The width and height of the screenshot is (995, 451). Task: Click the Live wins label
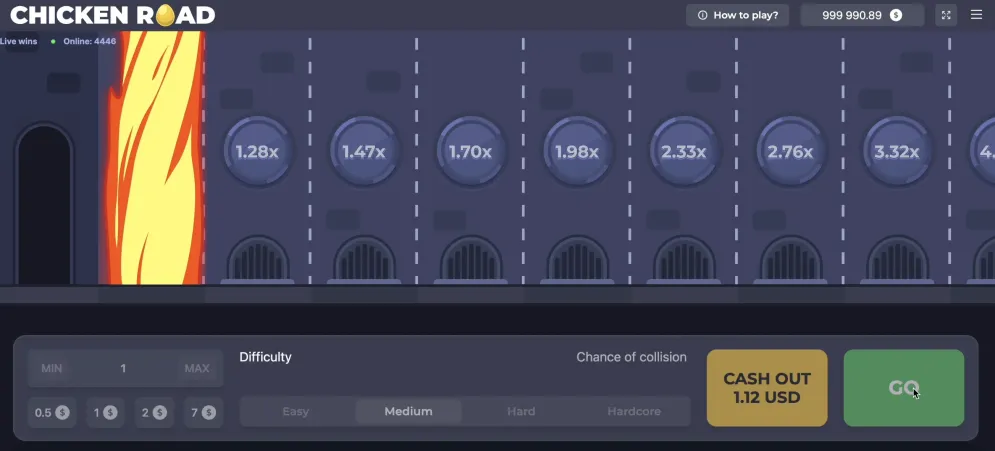18,41
